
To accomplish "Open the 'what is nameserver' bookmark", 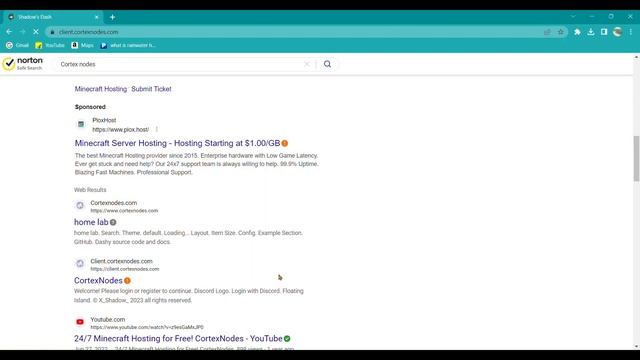I will click(128, 45).
